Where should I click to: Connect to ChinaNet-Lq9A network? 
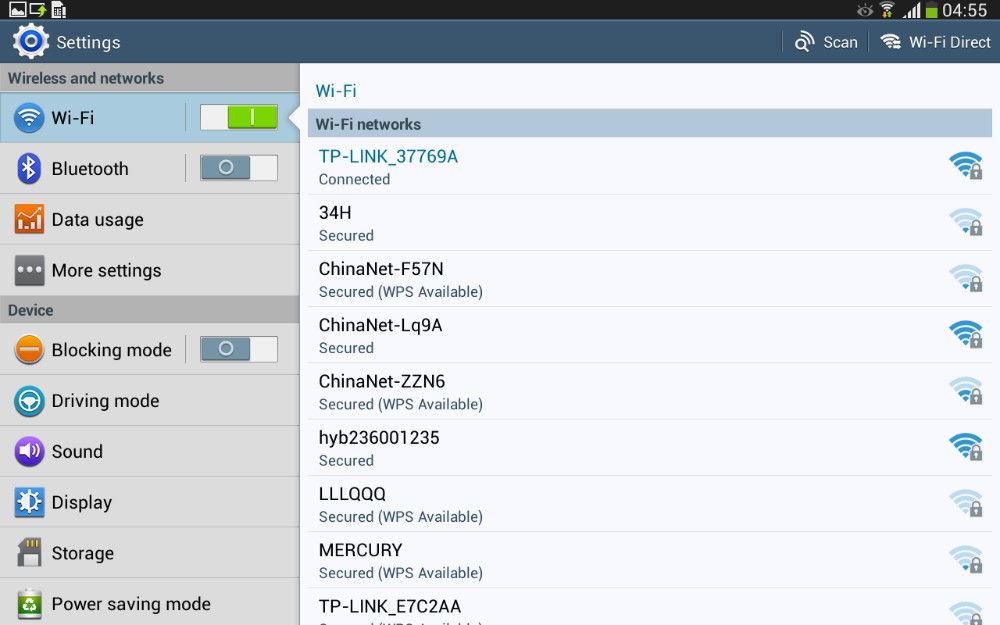click(x=380, y=334)
